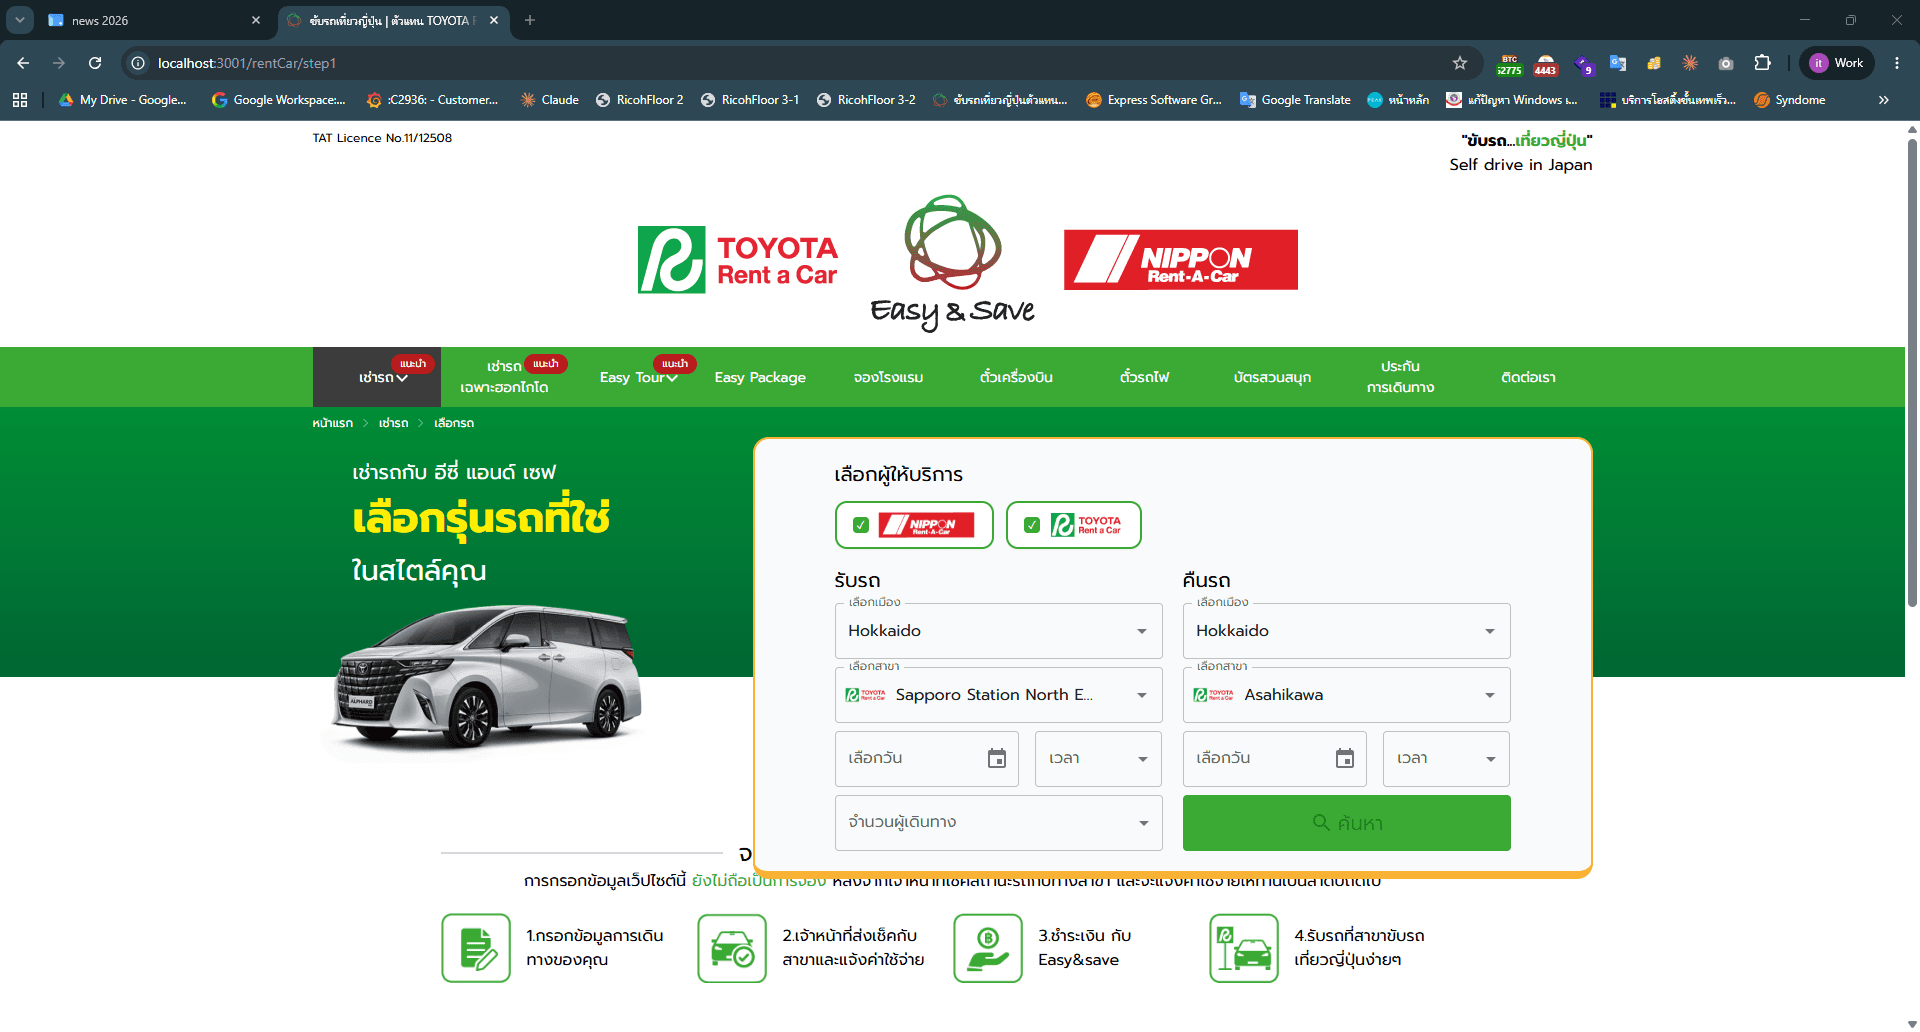Open the number of travelers dropdown
Screen dimensions: 1920x1032
click(998, 823)
